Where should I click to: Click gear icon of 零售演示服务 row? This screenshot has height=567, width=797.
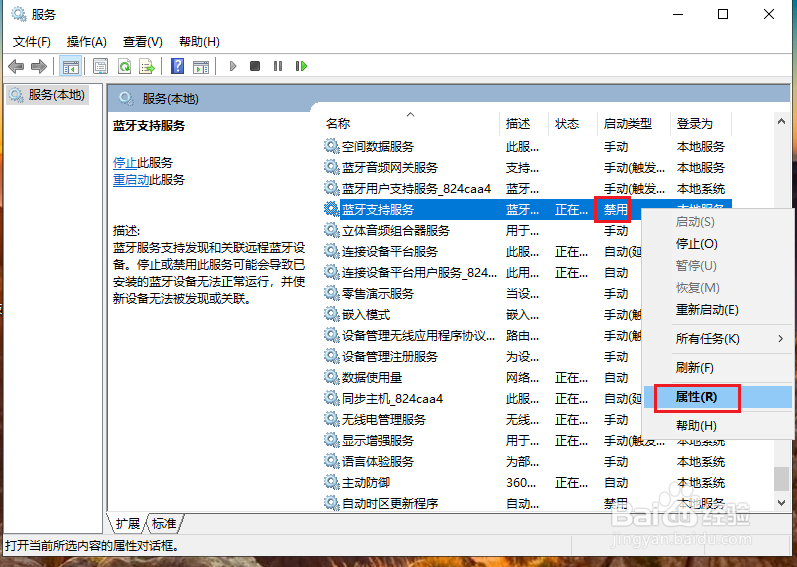click(331, 293)
